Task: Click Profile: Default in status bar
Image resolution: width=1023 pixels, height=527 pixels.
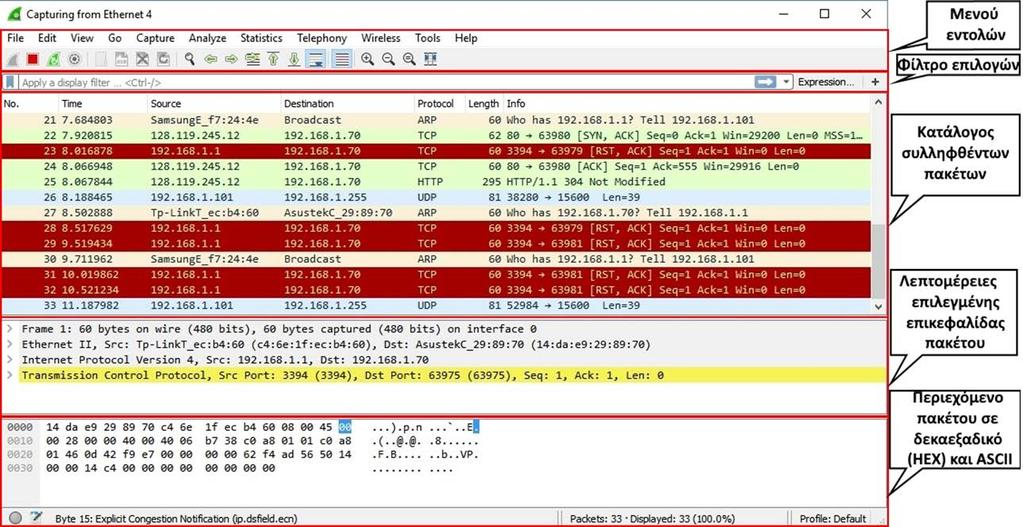Action: 833,519
